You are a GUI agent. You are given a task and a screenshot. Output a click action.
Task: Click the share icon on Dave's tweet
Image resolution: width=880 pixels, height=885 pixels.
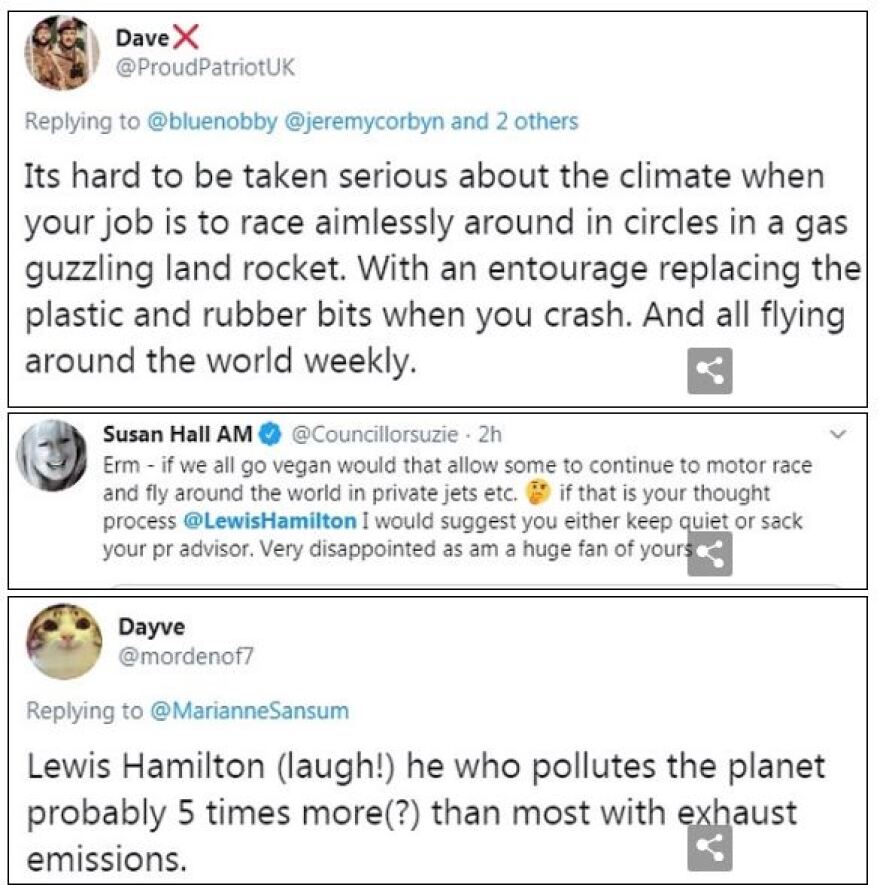coord(710,372)
